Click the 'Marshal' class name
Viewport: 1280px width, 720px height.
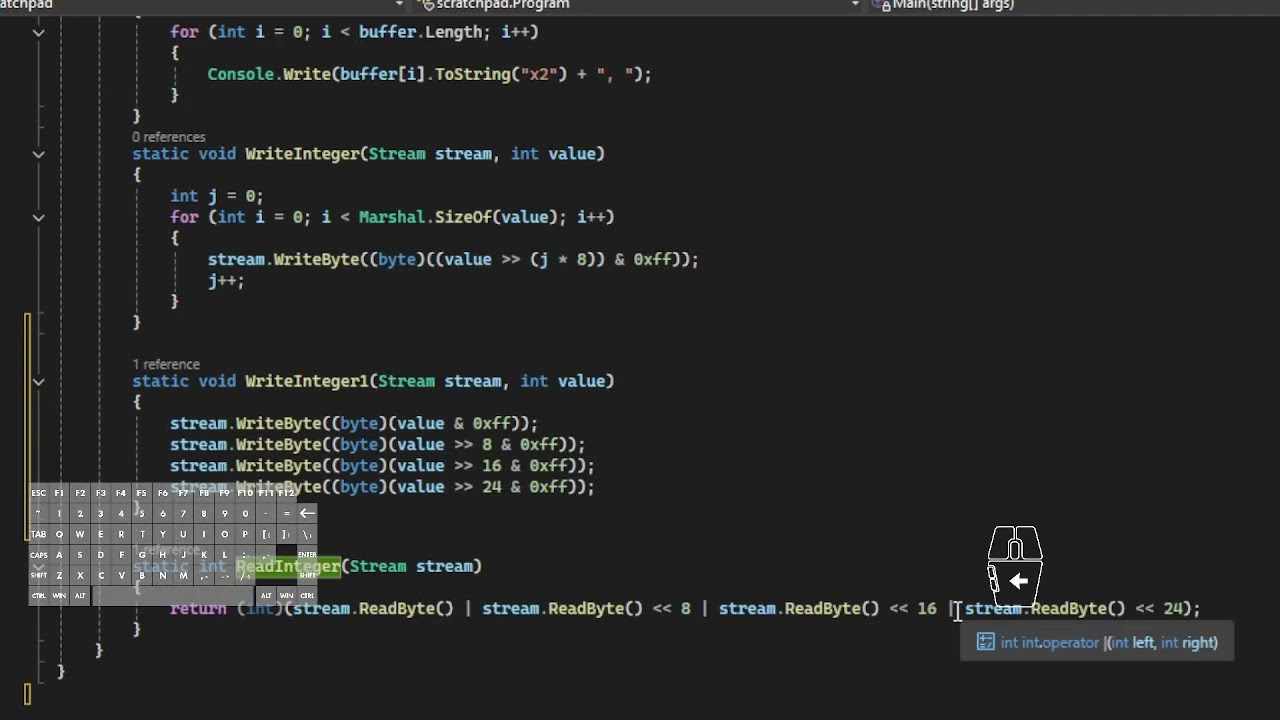392,217
